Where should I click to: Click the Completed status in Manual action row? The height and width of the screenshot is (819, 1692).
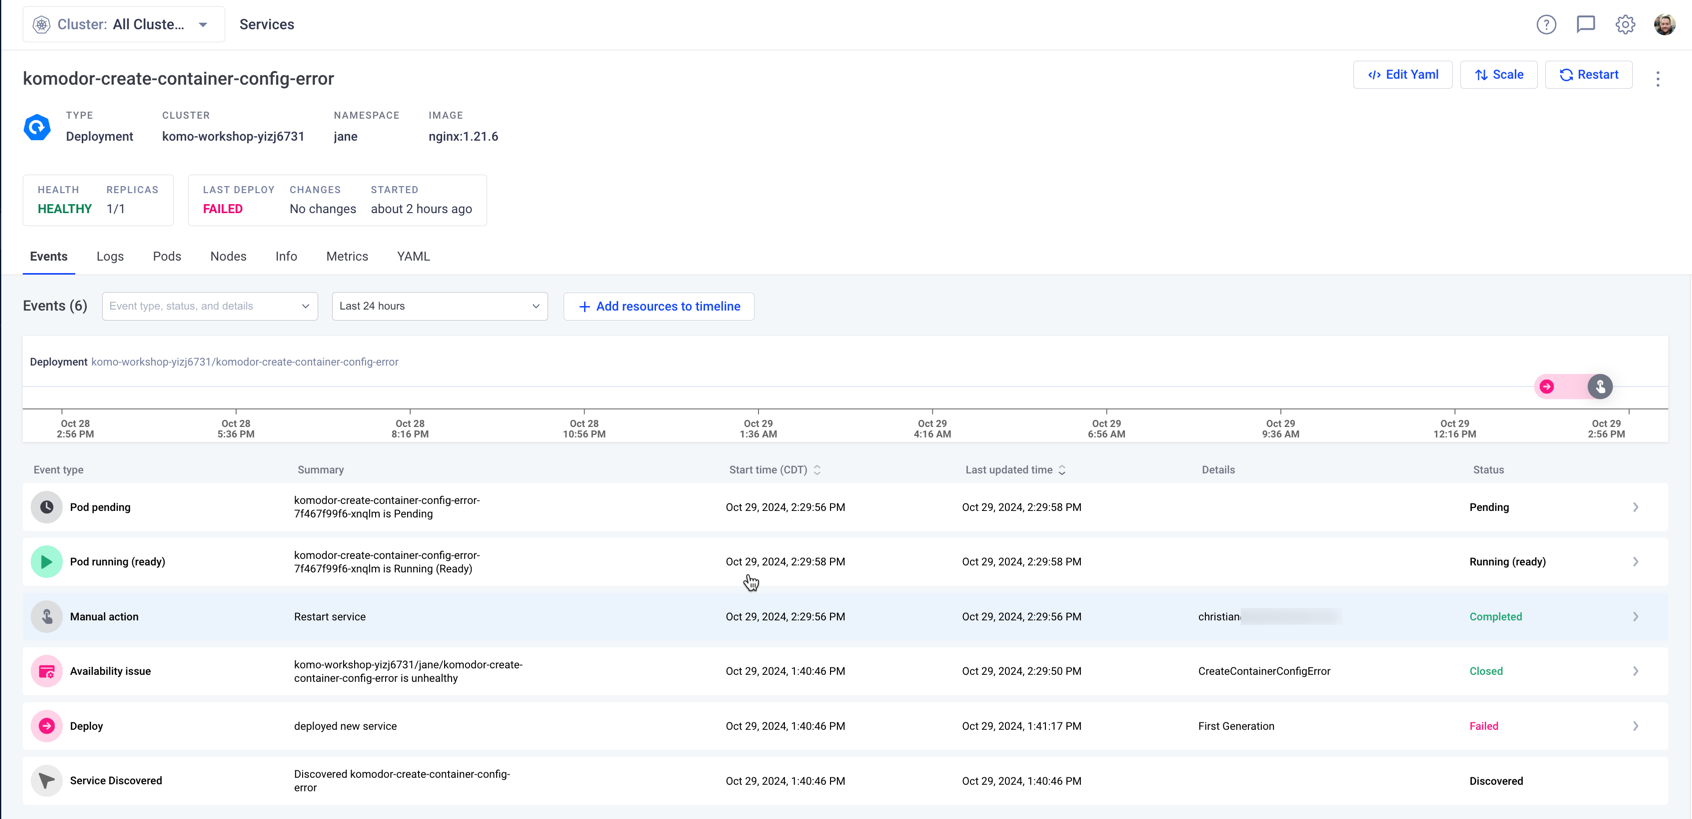(x=1495, y=617)
